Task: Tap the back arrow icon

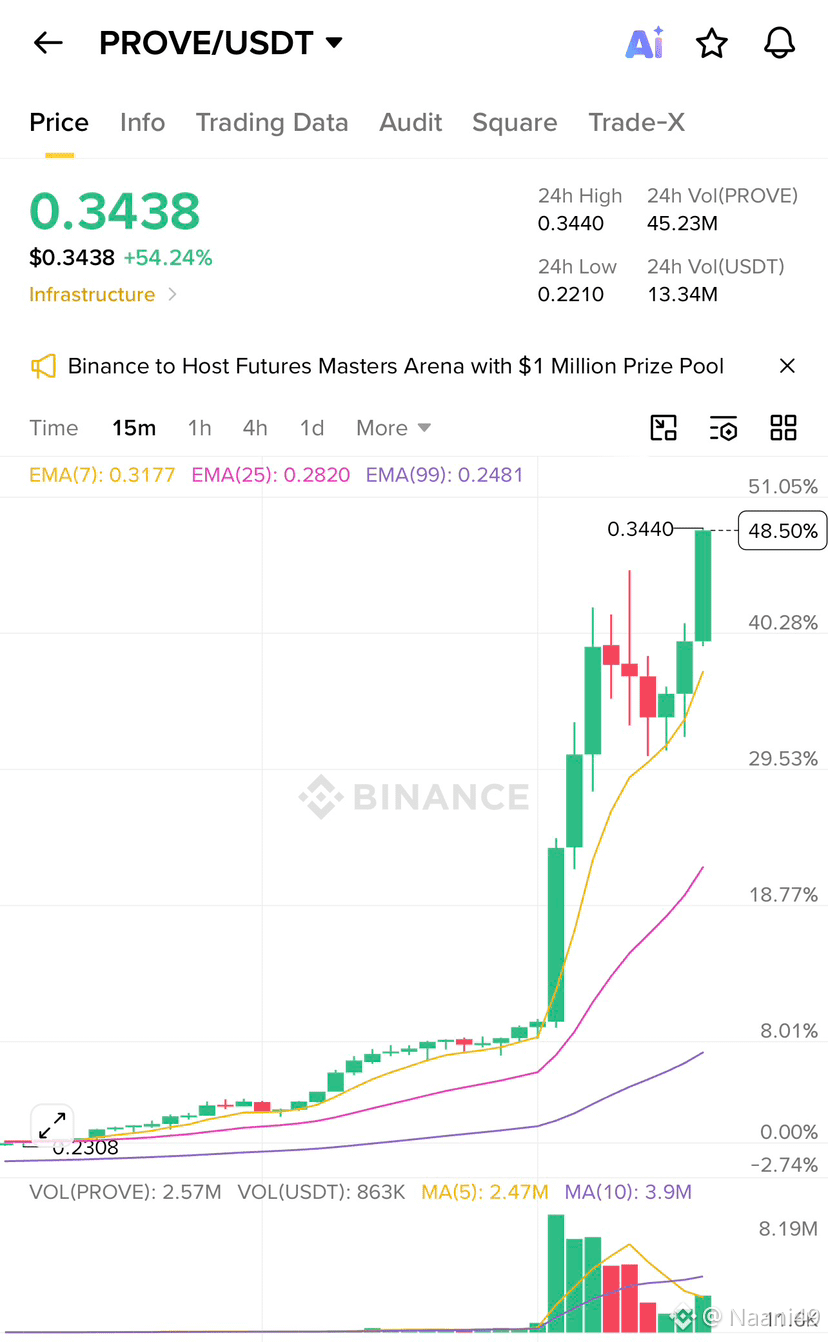Action: pos(48,43)
